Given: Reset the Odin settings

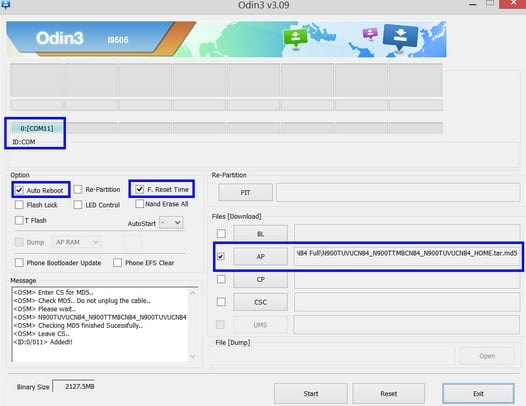Looking at the screenshot, I should point(388,394).
